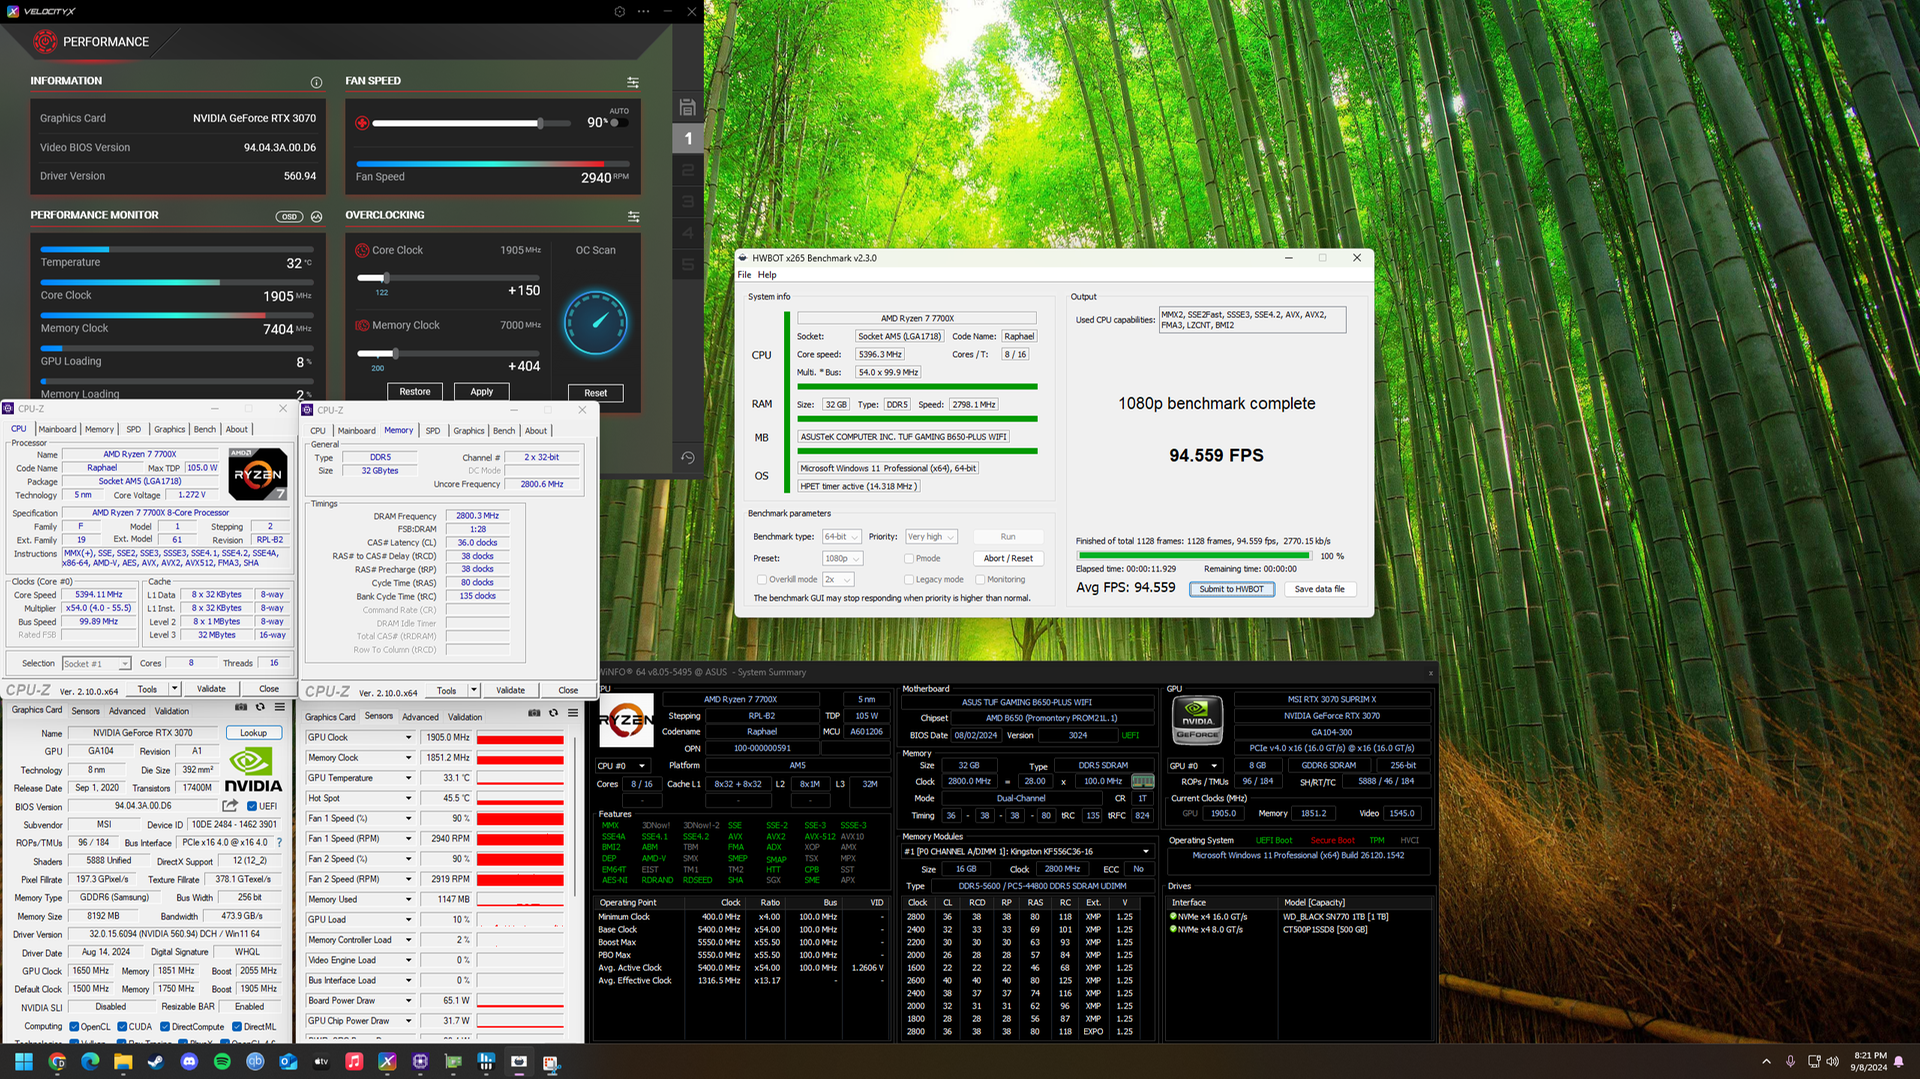Click system clock showing 8:21 PM
Viewport: 1920px width, 1079px height.
pyautogui.click(x=1869, y=1061)
